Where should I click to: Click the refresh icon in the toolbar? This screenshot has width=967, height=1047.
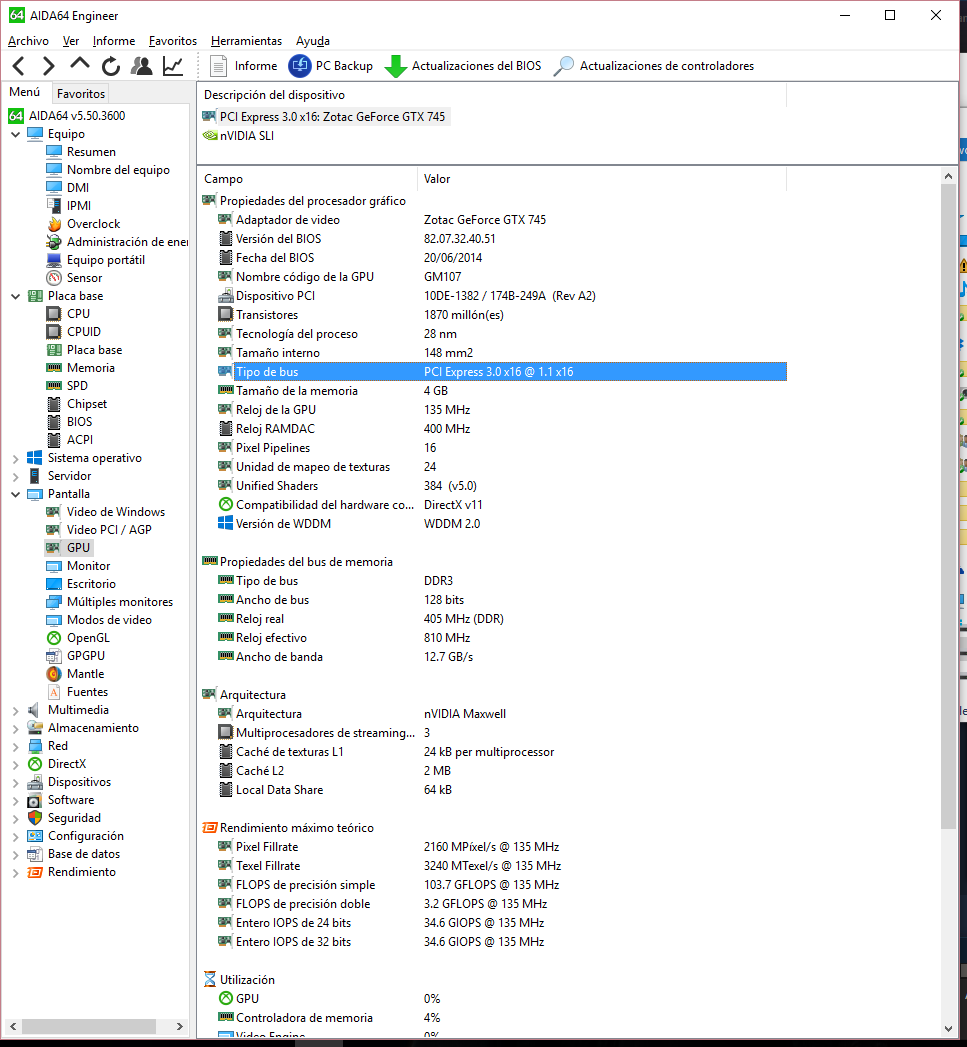[111, 66]
